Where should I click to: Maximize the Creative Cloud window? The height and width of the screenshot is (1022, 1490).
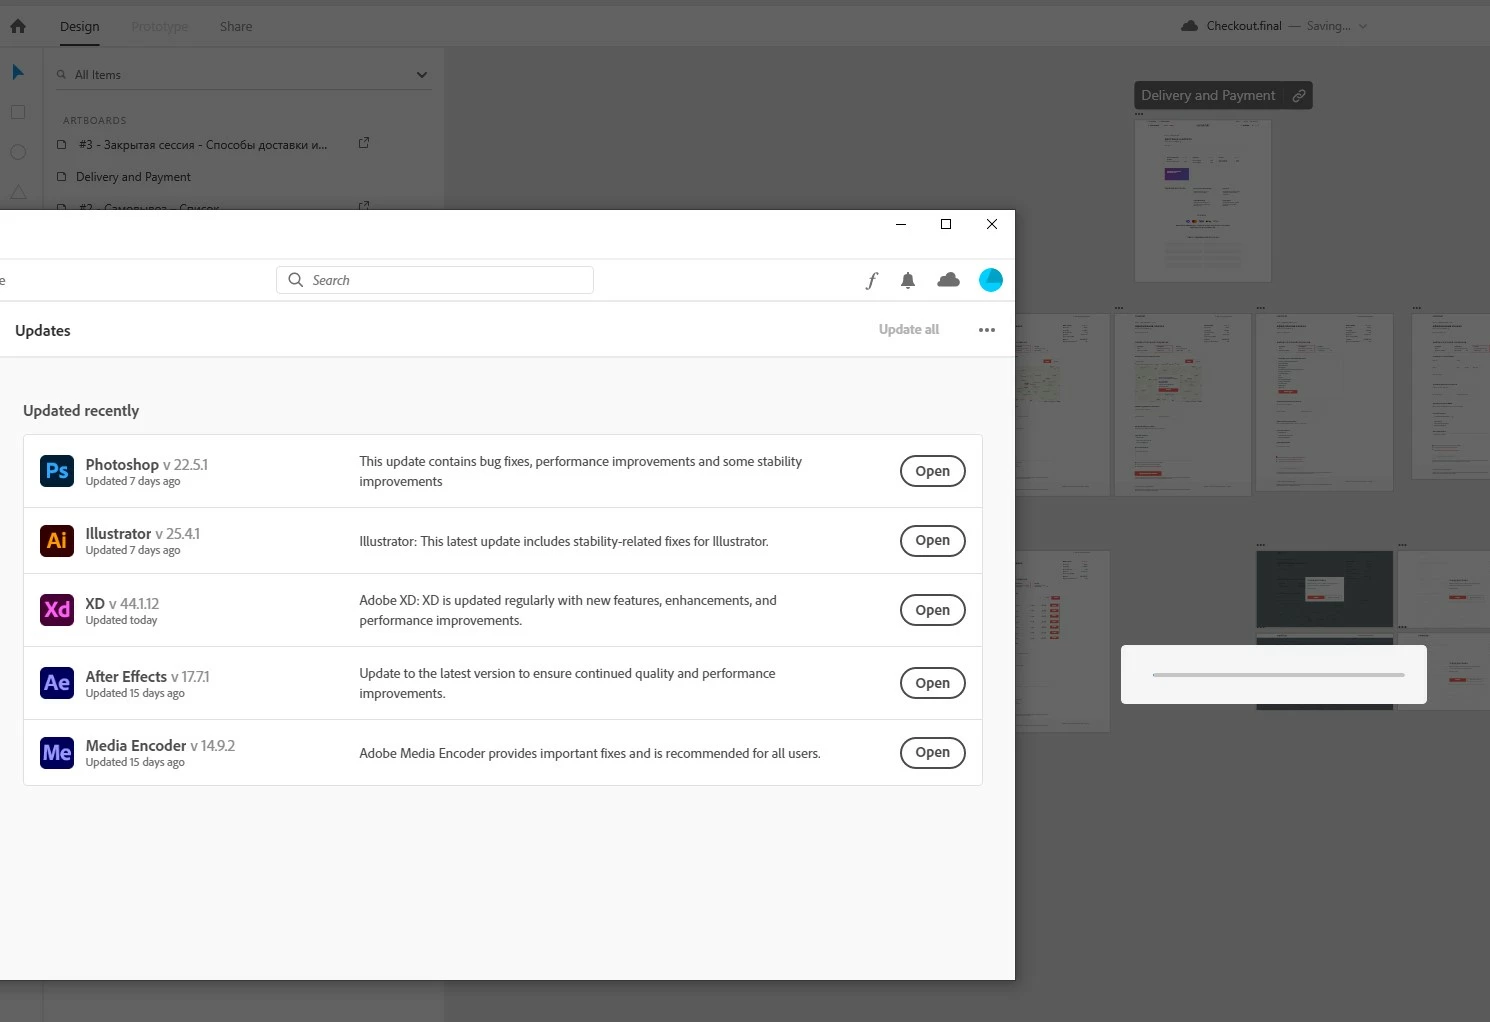coord(946,224)
